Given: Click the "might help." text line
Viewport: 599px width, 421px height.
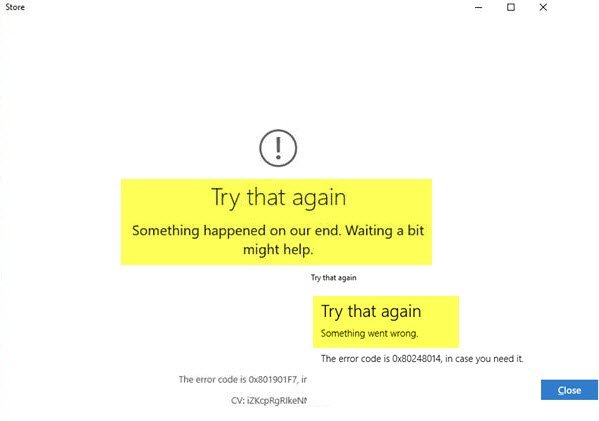Looking at the screenshot, I should click(278, 250).
